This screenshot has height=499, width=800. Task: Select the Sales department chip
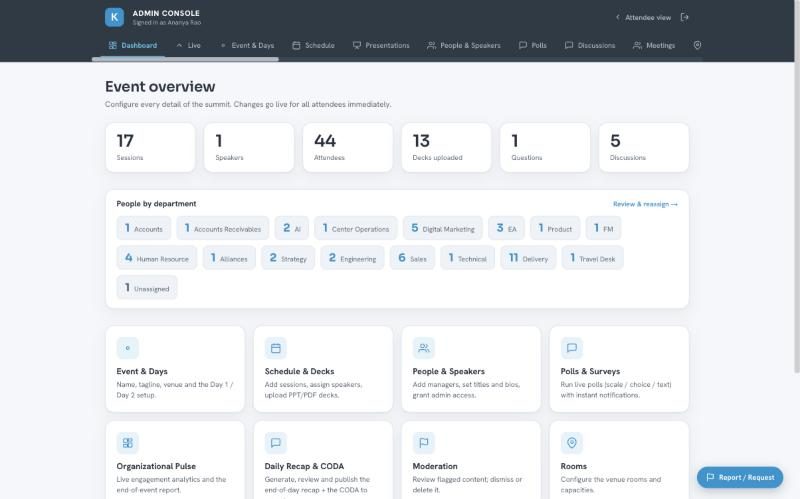pyautogui.click(x=412, y=258)
